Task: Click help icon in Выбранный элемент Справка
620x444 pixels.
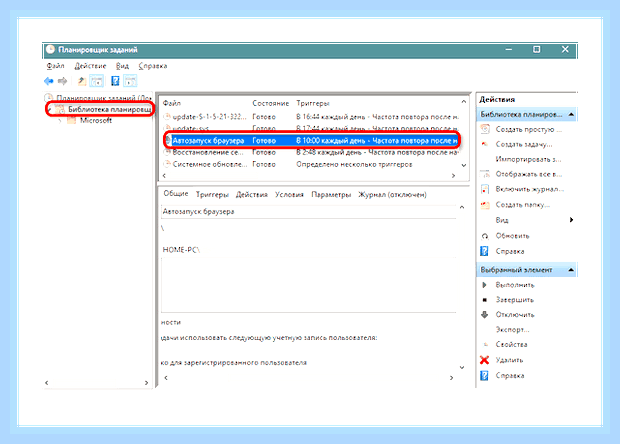Action: click(x=484, y=376)
